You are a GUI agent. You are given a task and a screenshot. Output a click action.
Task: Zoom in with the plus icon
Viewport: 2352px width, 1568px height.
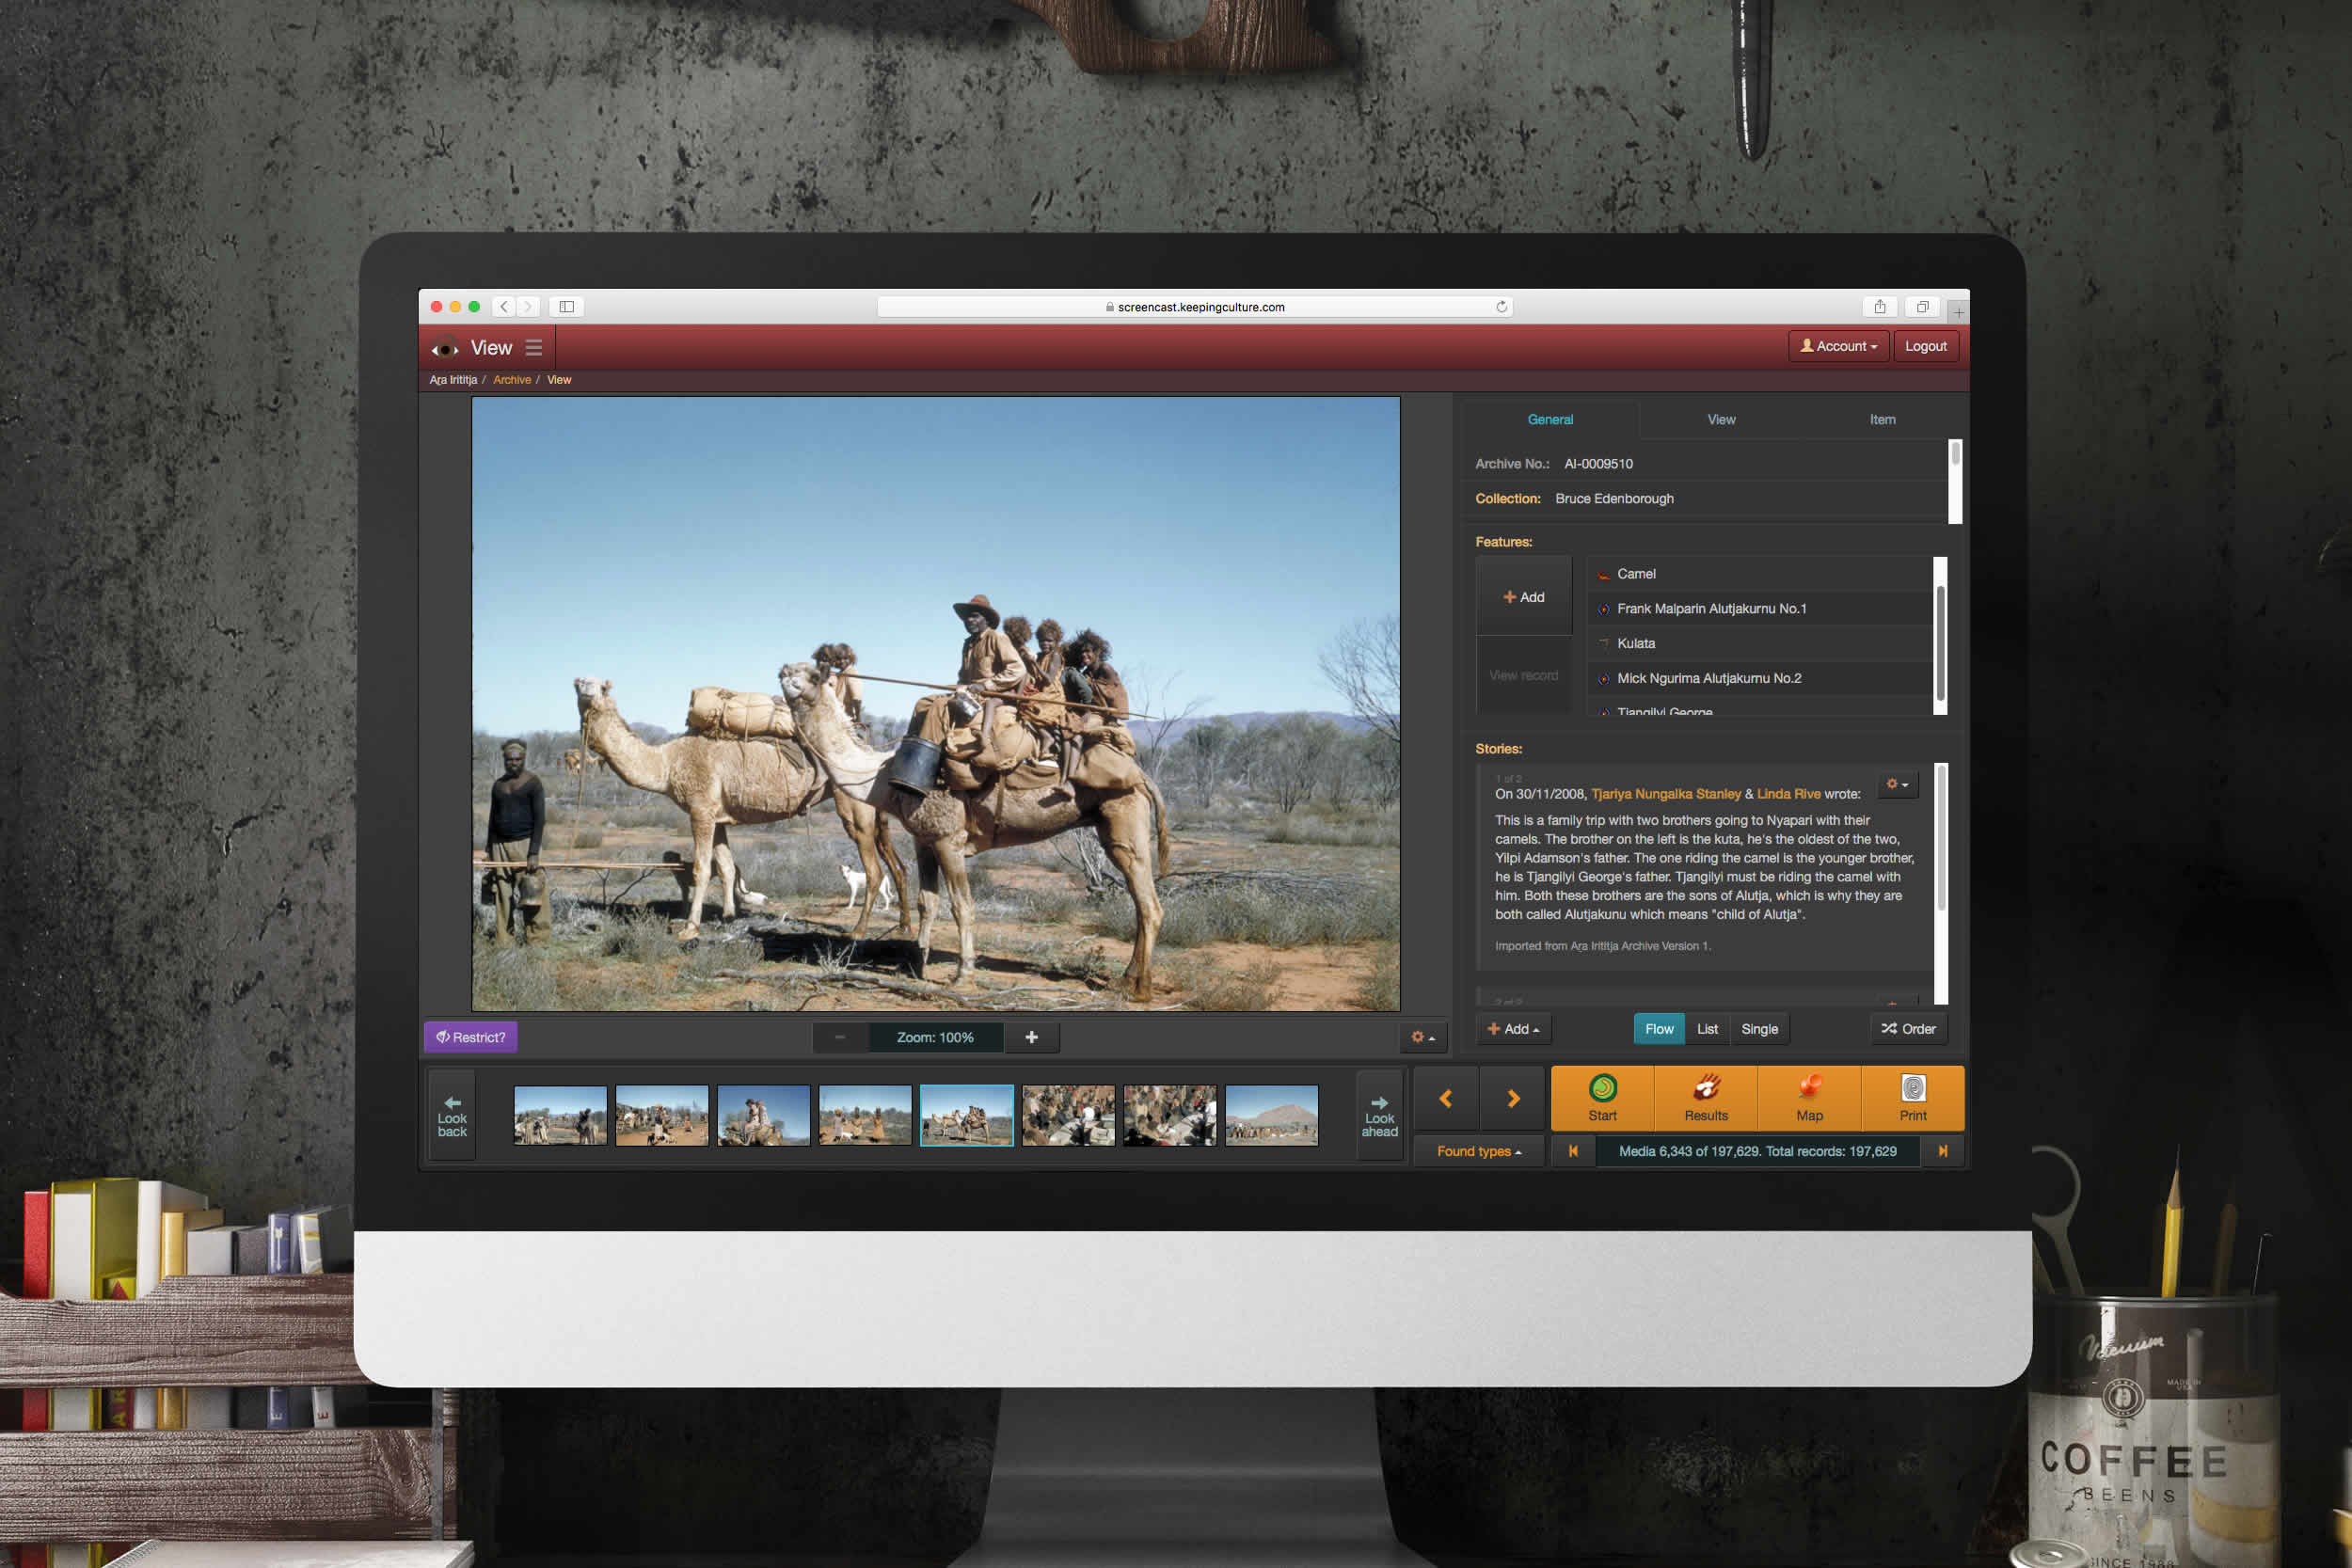[1031, 1037]
